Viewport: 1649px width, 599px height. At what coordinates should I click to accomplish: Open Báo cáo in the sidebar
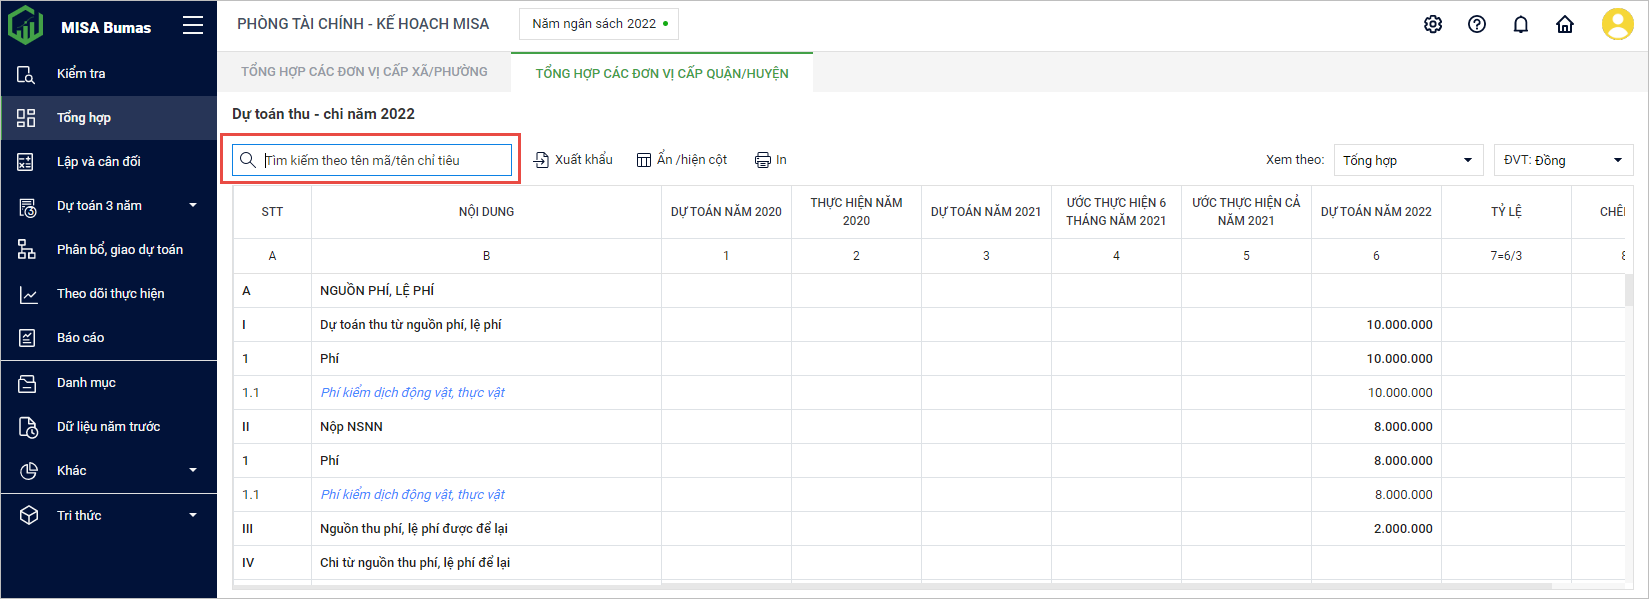point(80,338)
